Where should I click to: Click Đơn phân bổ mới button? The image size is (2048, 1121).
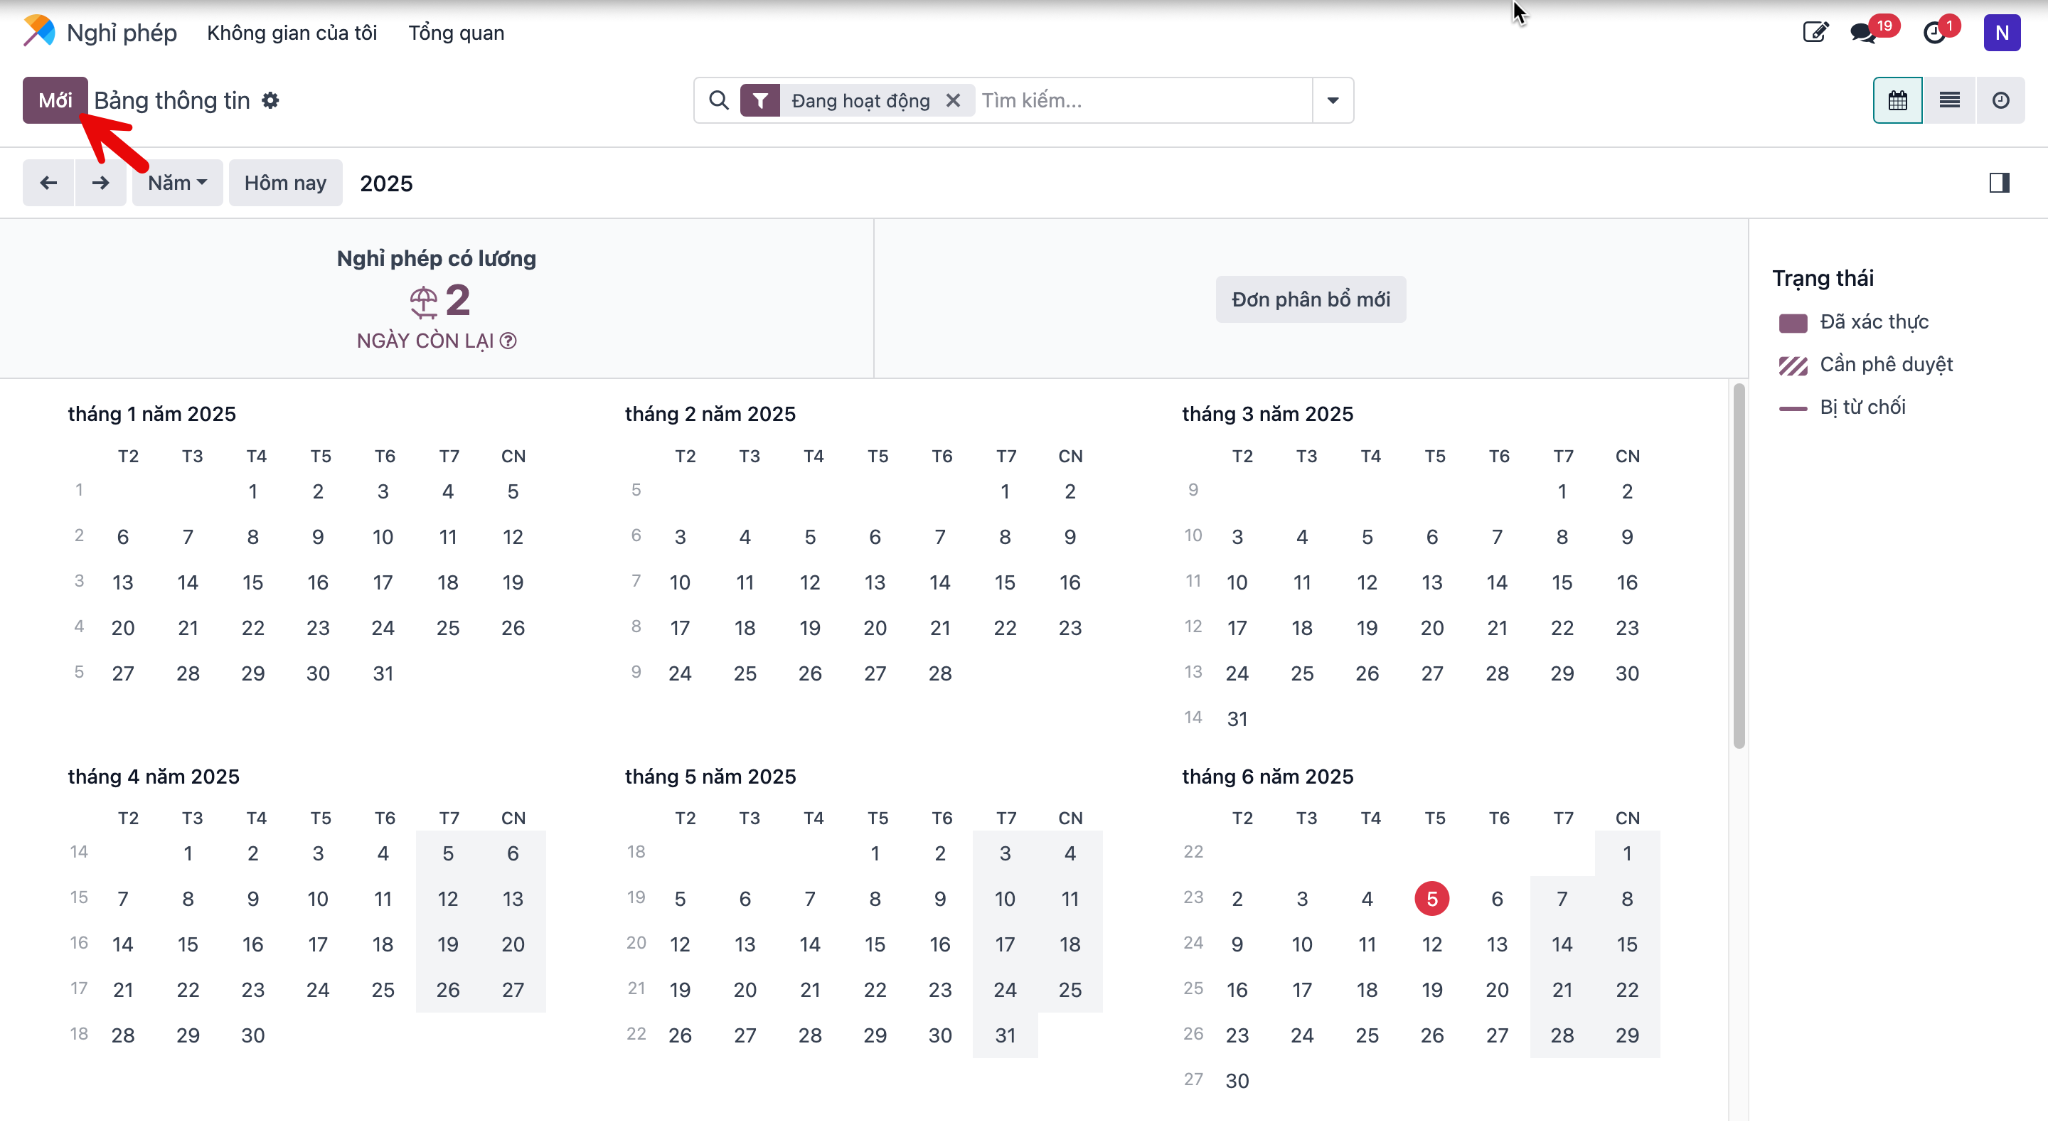[1311, 299]
